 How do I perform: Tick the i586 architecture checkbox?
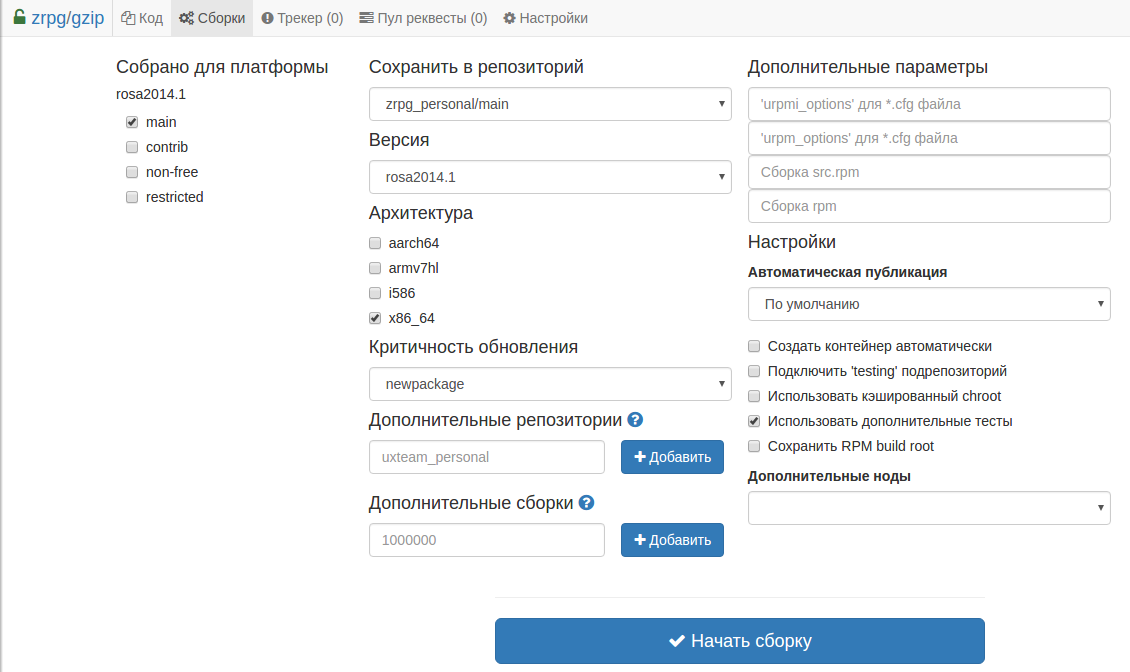pyautogui.click(x=375, y=293)
